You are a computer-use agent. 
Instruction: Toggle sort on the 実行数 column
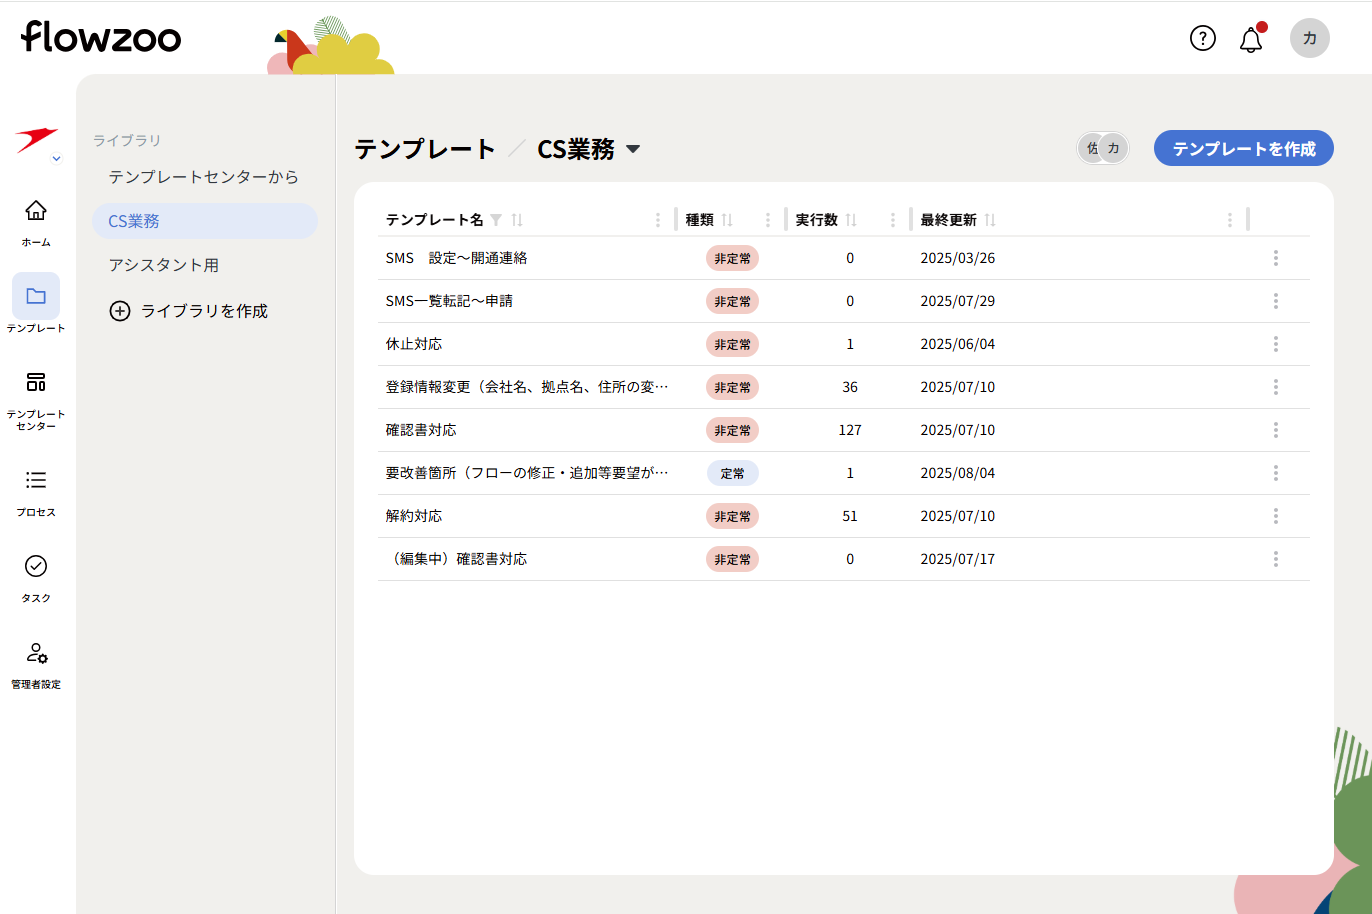(x=851, y=220)
